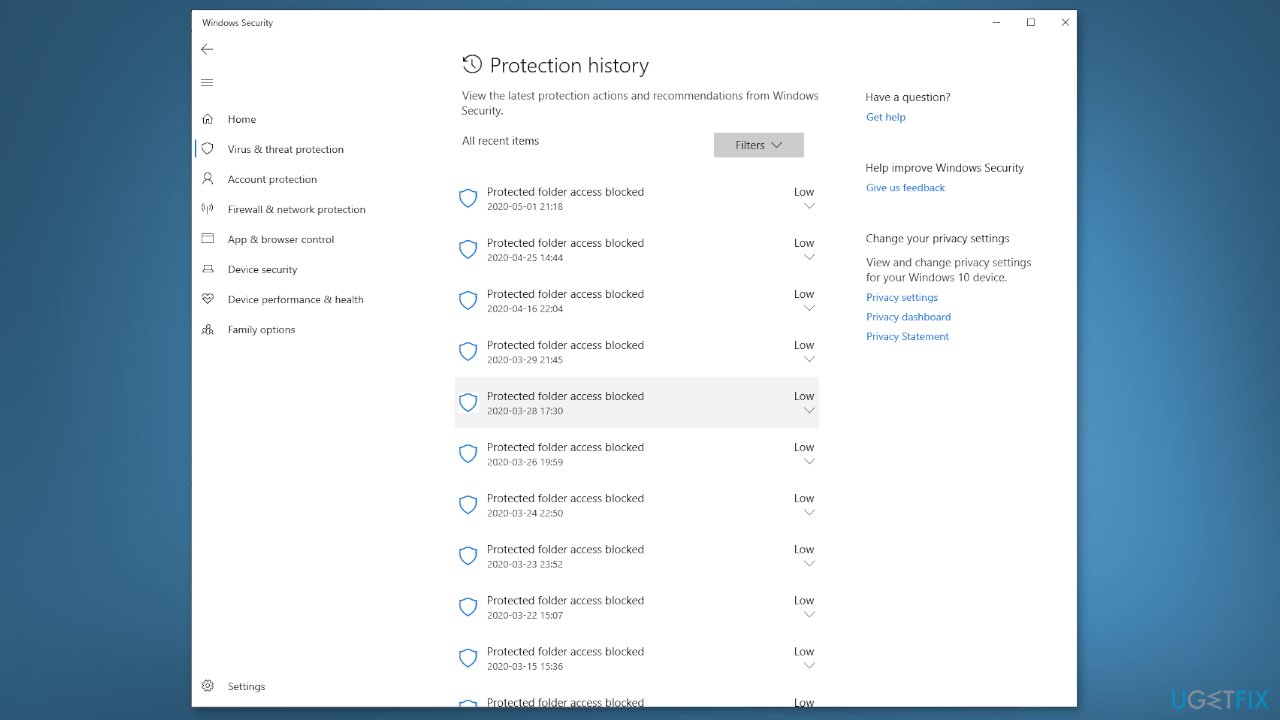Screen dimensions: 1280x720
Task: Click the Firewall & network protection icon
Action: click(207, 209)
